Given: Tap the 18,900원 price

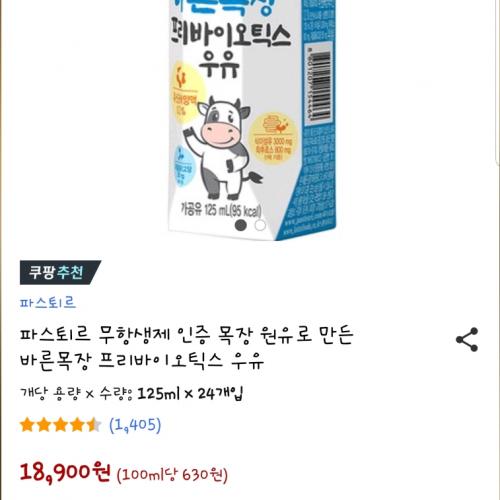Looking at the screenshot, I should (x=65, y=472).
